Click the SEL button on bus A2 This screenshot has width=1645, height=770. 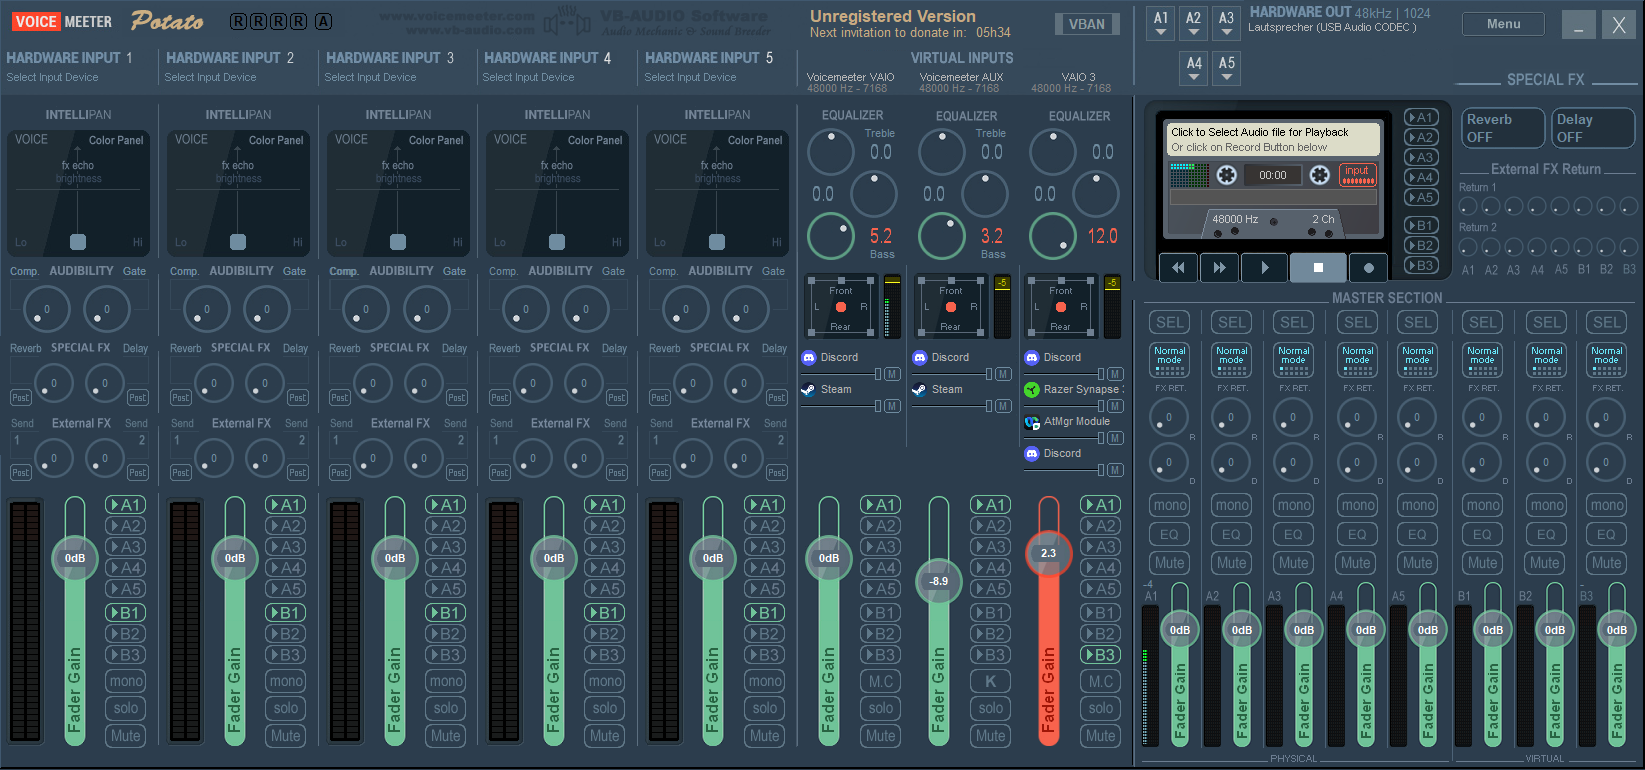tap(1232, 322)
